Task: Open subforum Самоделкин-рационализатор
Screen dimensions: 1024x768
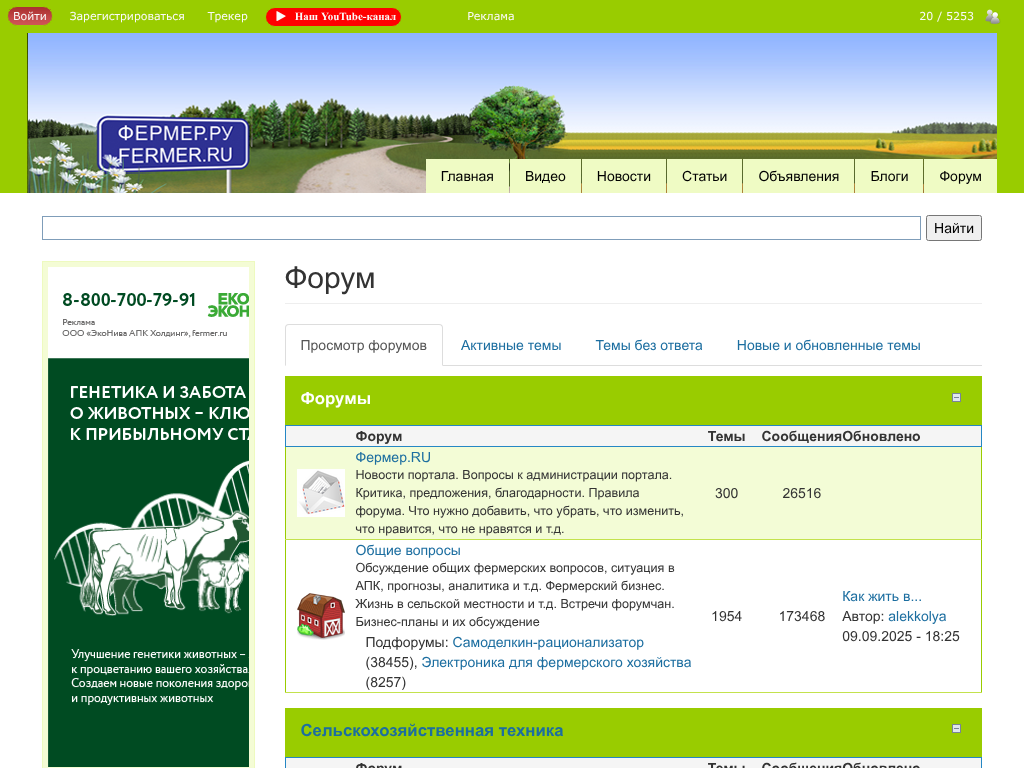Action: (548, 642)
